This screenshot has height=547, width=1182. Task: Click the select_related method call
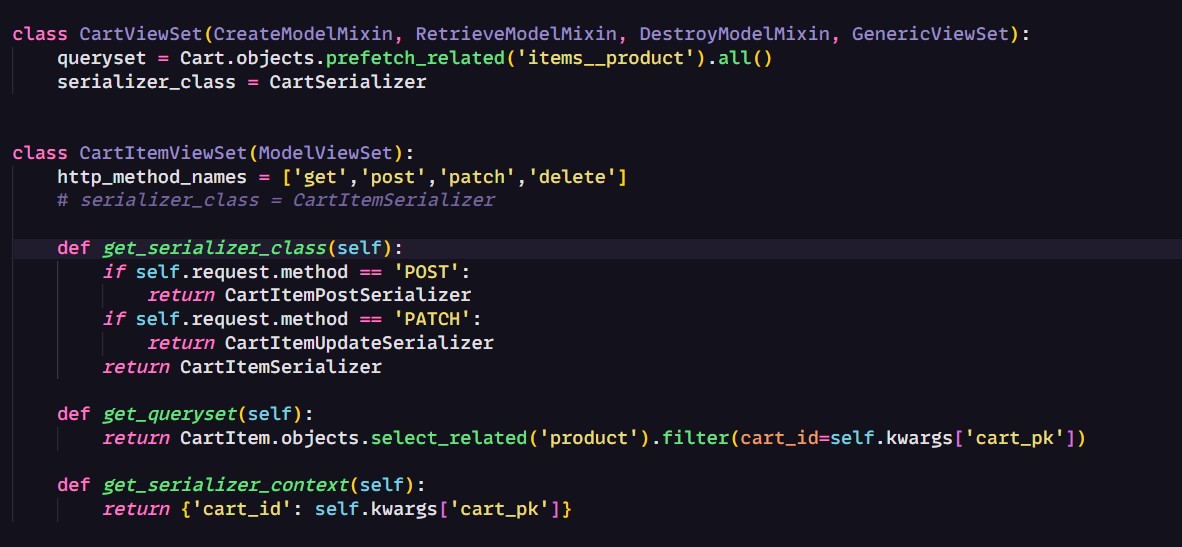pyautogui.click(x=449, y=439)
